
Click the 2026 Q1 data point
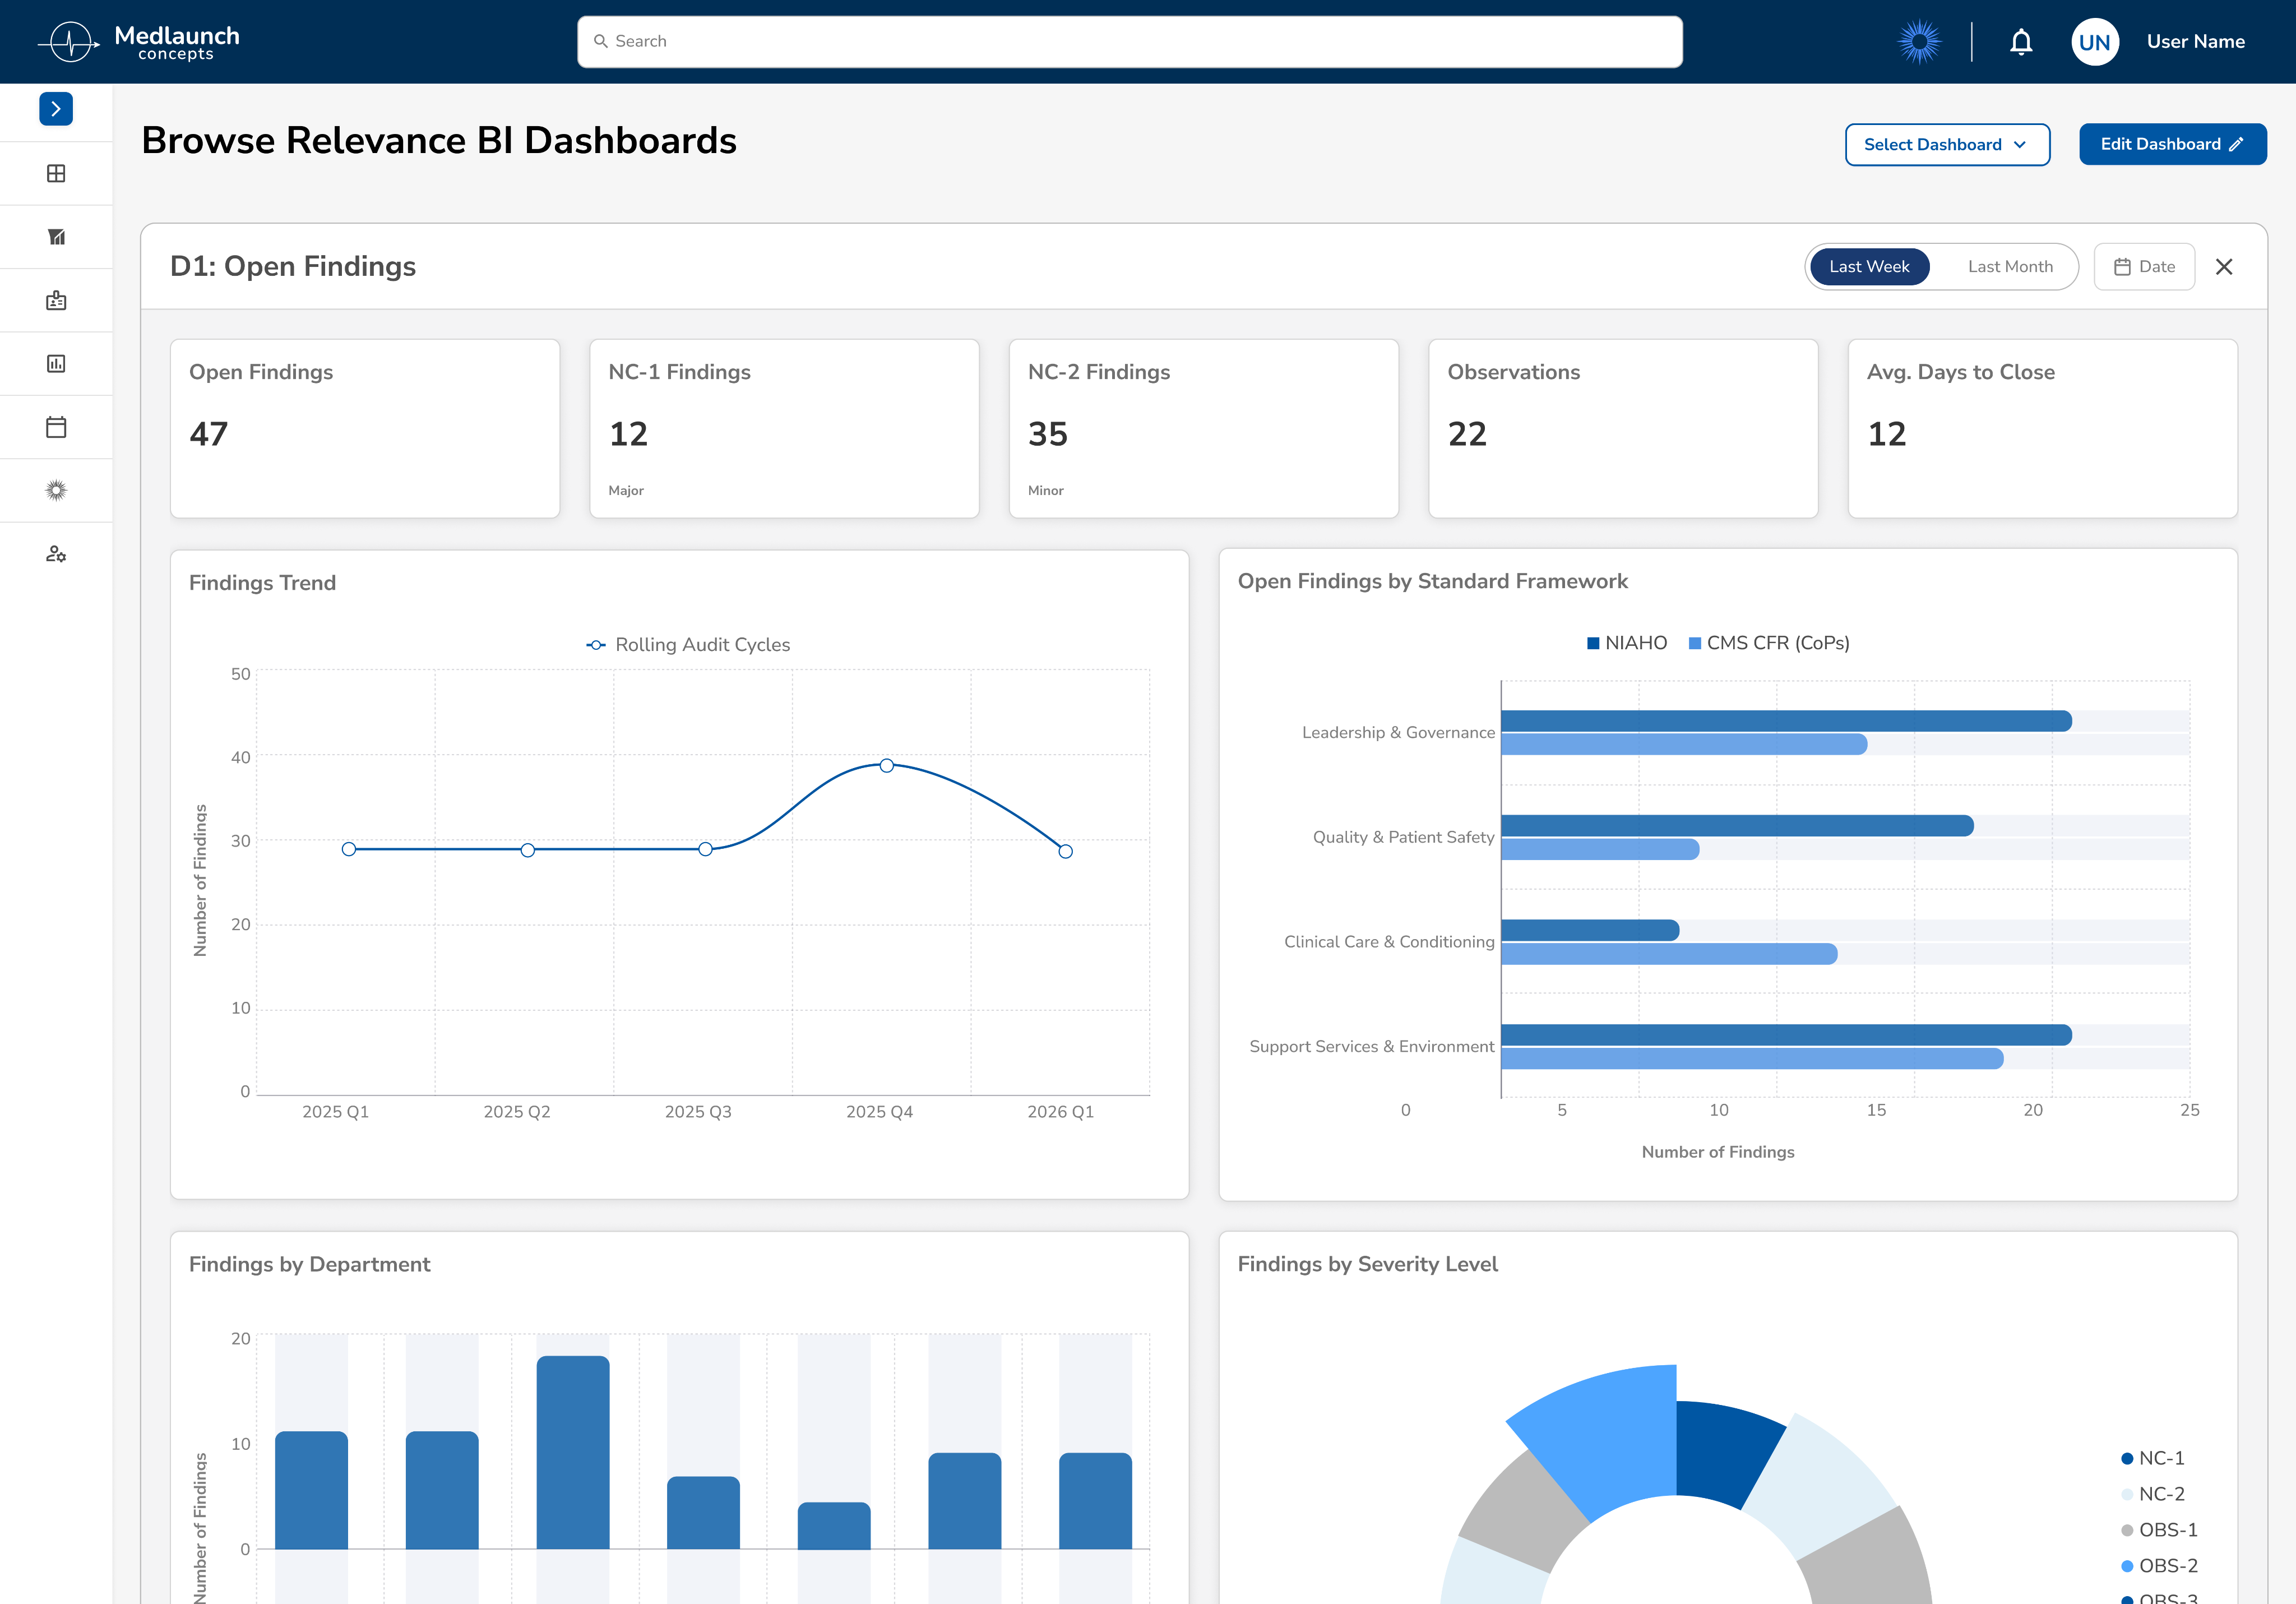1066,851
